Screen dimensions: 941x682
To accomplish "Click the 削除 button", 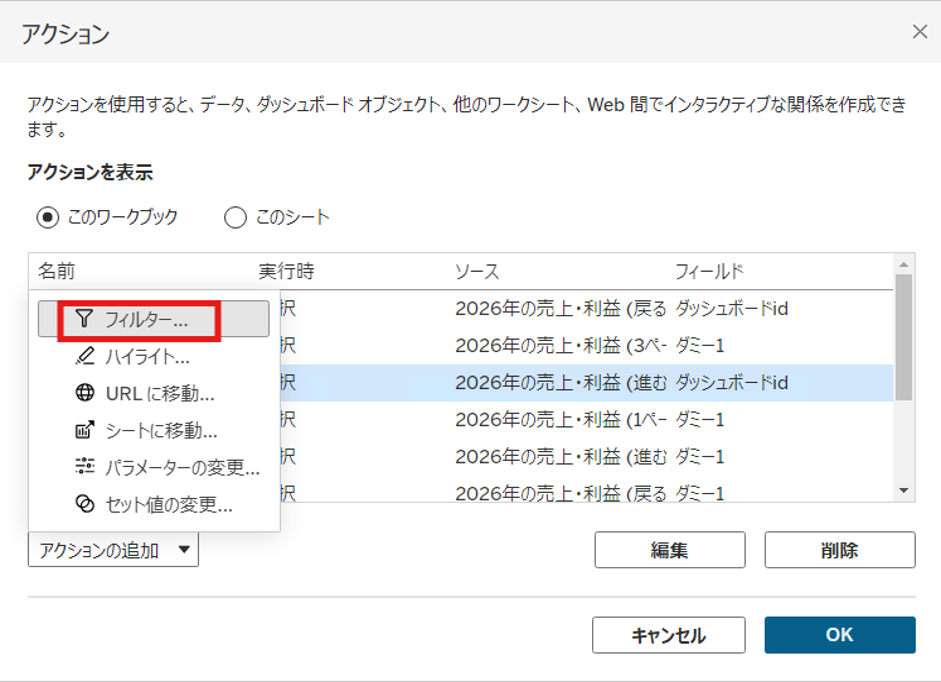I will click(x=840, y=550).
